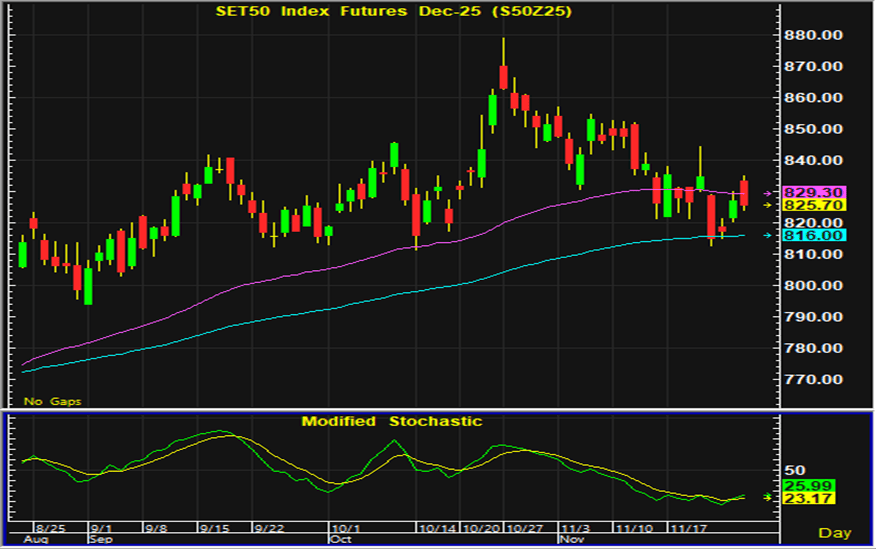Click the 800.00 price axis label
The image size is (876, 549).
812,286
